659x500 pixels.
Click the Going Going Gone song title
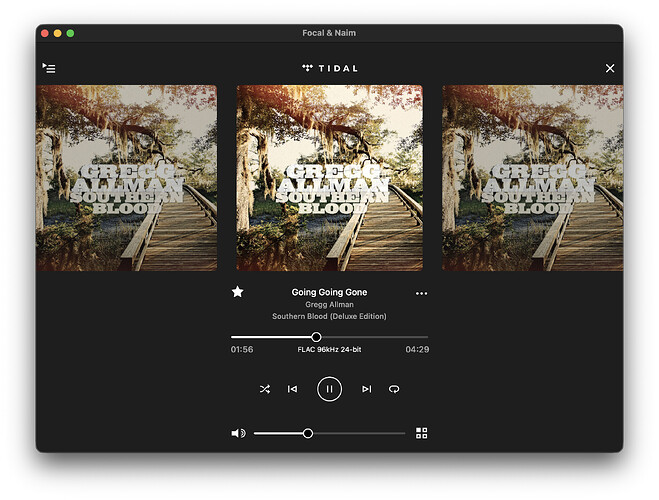click(329, 292)
